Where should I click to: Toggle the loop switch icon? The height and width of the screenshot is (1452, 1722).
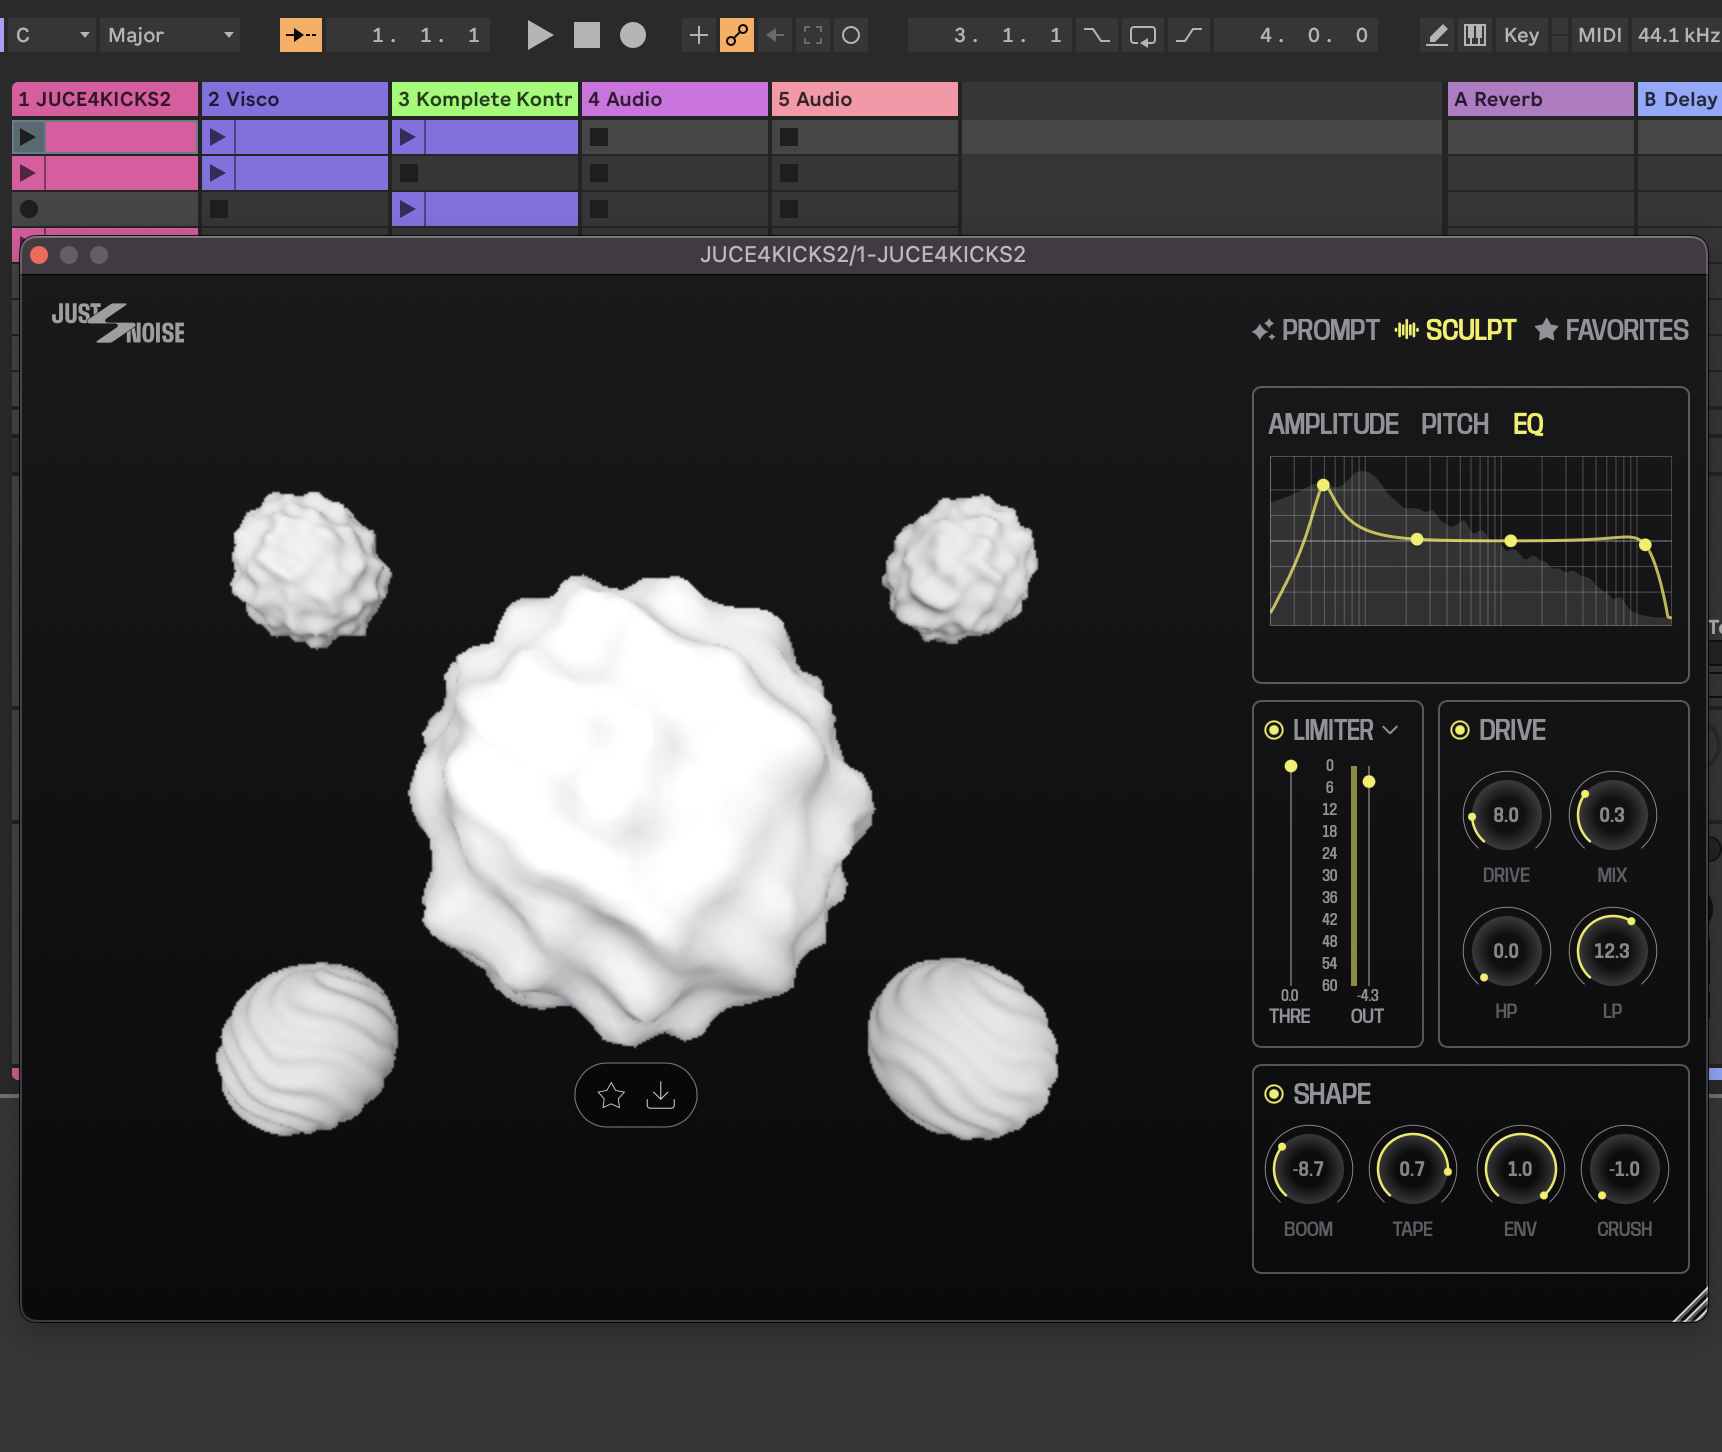click(x=1143, y=36)
